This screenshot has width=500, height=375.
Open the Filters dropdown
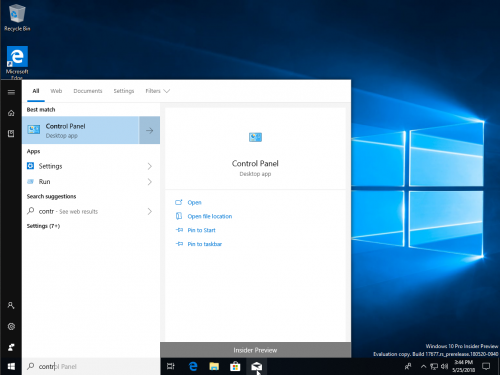(158, 91)
